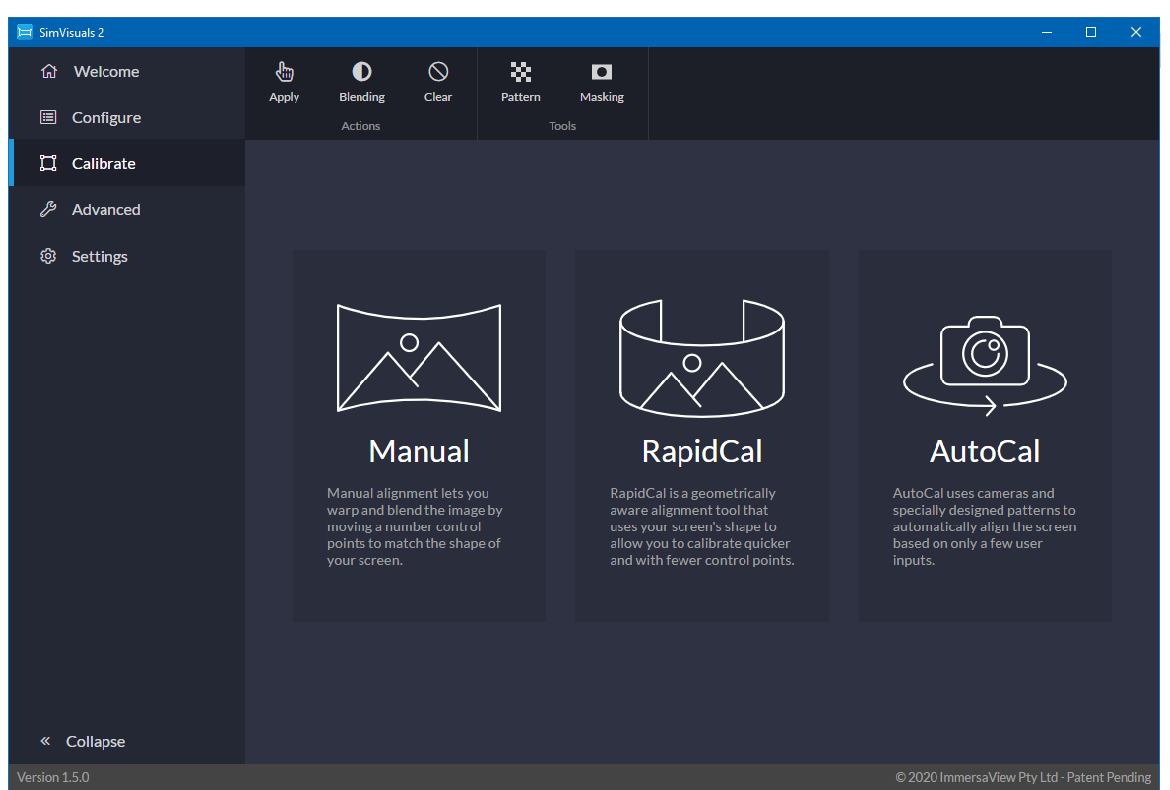Click the Tools group label

[x=563, y=126]
